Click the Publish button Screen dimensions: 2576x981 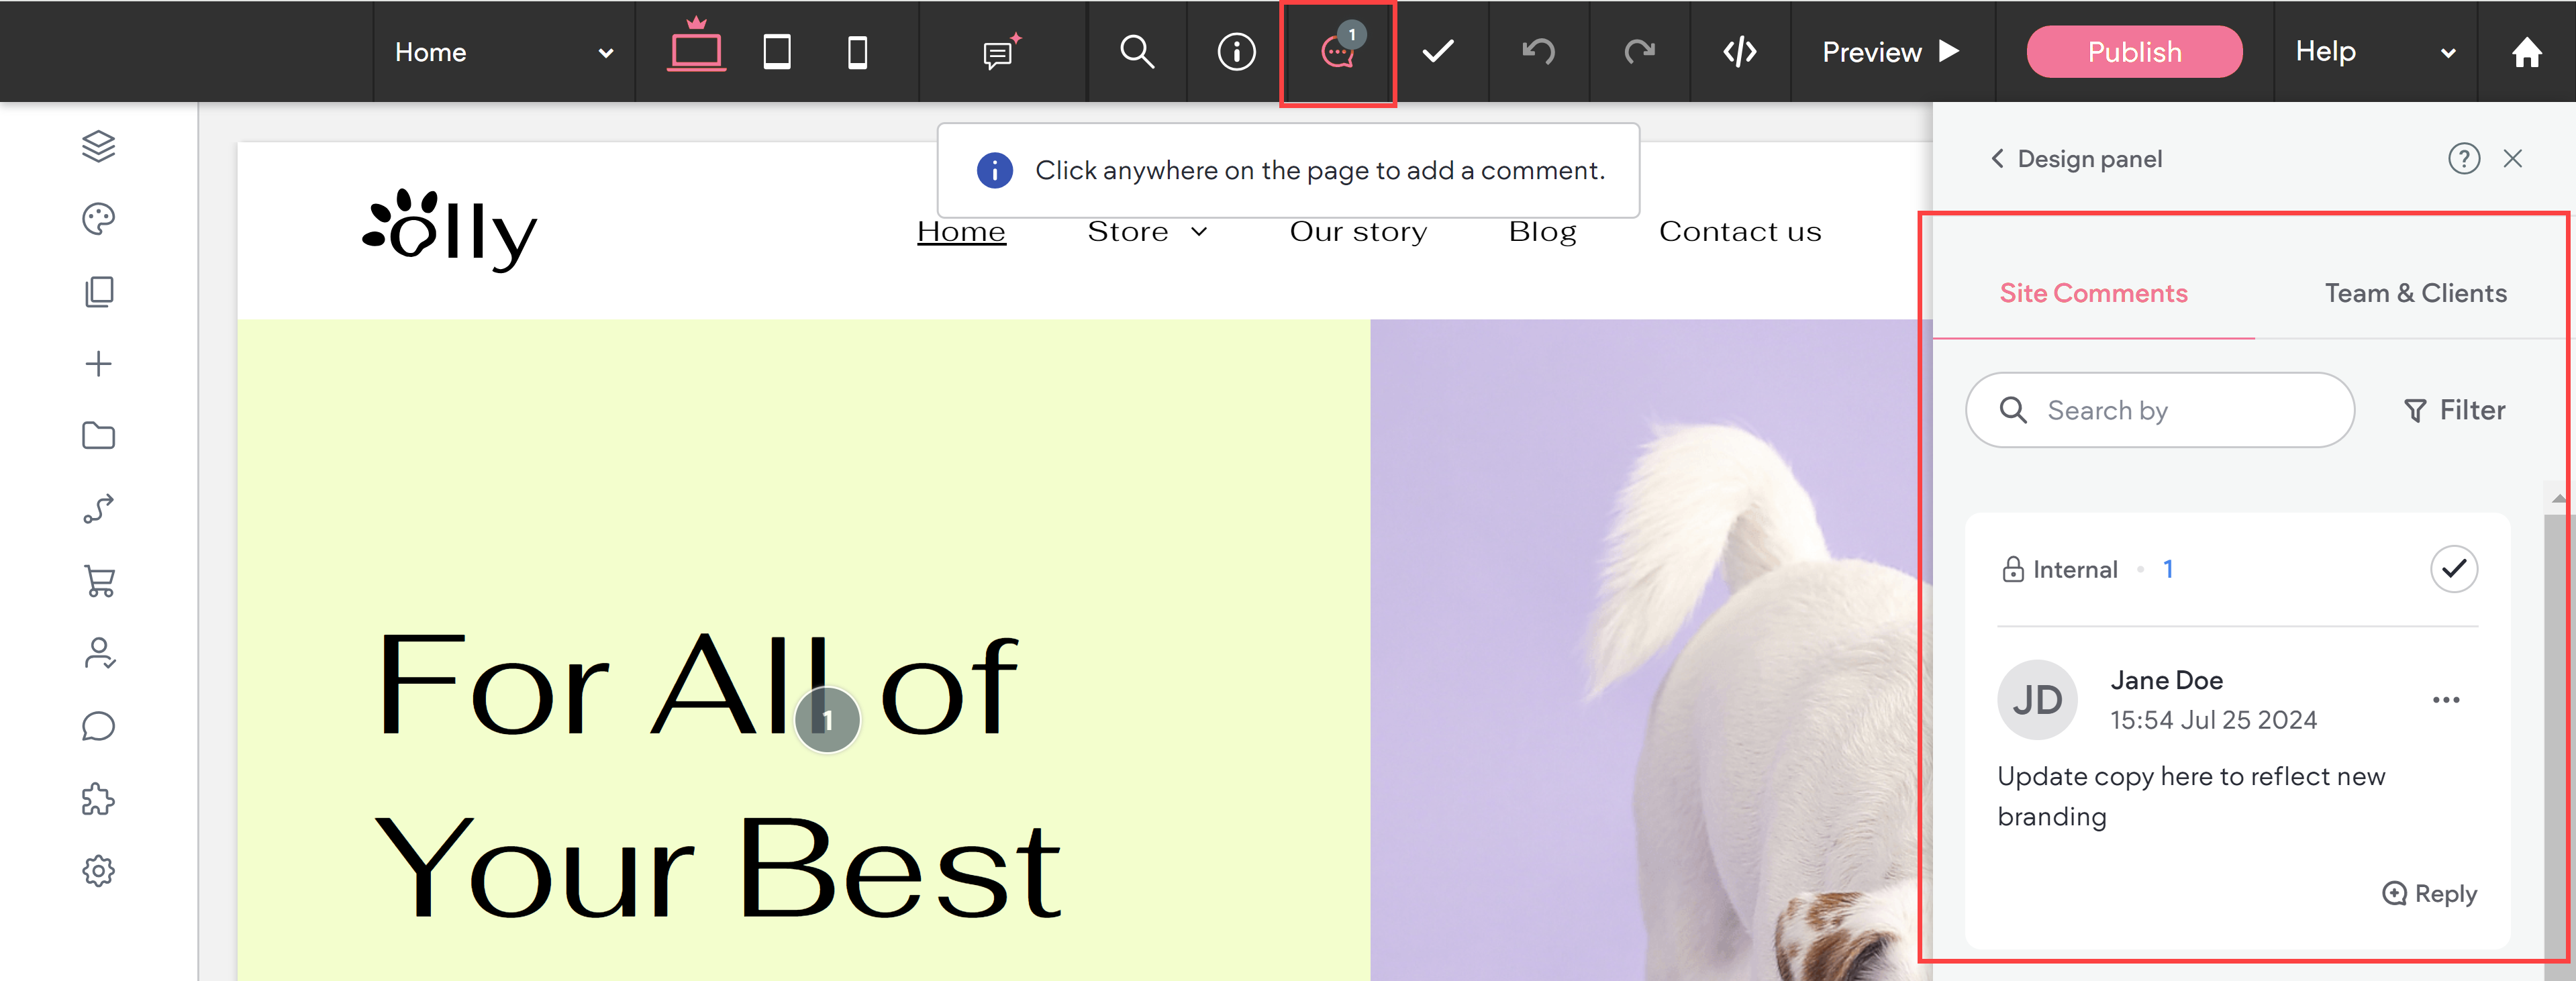point(2134,52)
